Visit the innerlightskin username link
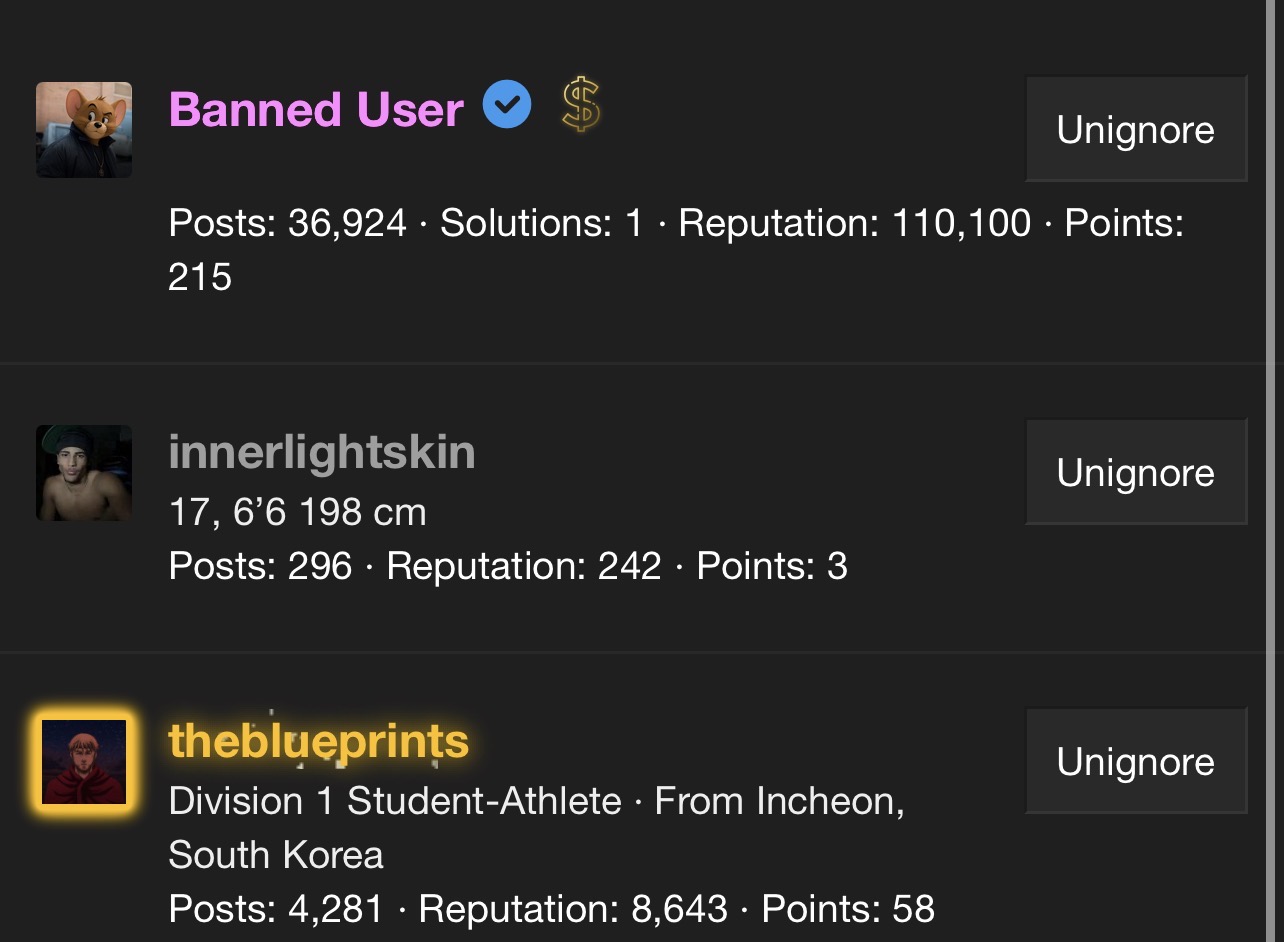 coord(322,452)
